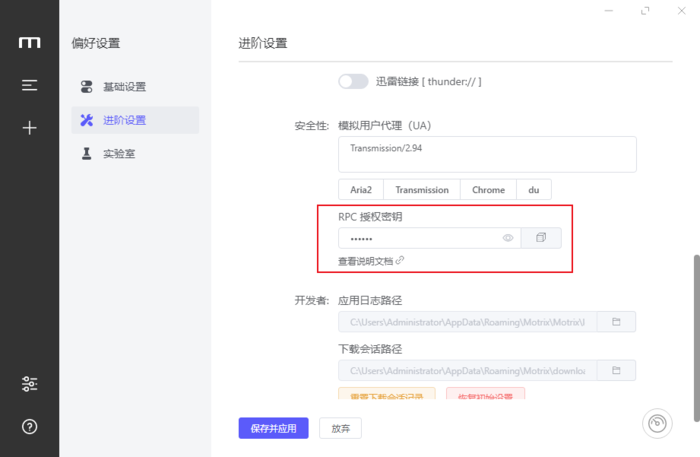Screen dimensions: 700x457
Task: Toggle the 迅雷链接 thunder:// switch
Action: (353, 81)
